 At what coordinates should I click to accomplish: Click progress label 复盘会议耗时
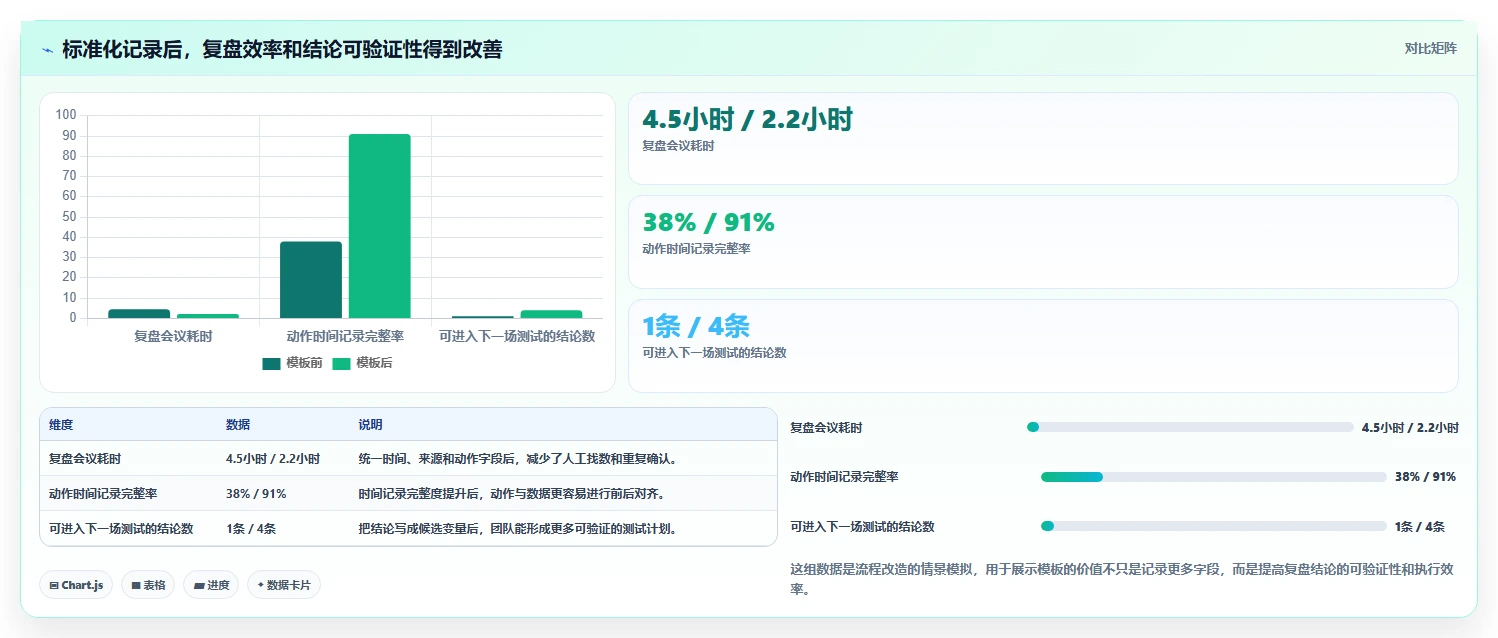826,428
